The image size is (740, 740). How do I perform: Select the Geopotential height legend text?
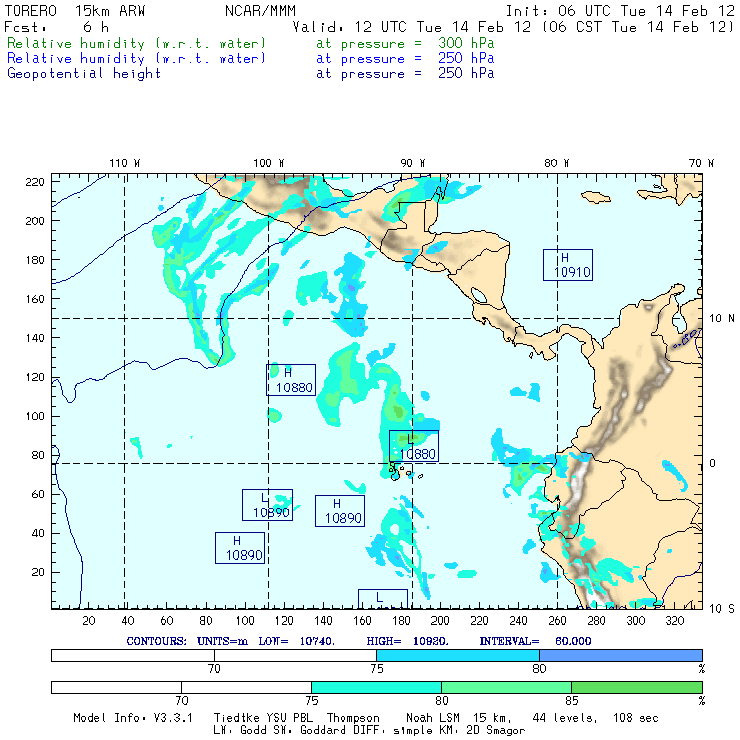click(x=84, y=74)
